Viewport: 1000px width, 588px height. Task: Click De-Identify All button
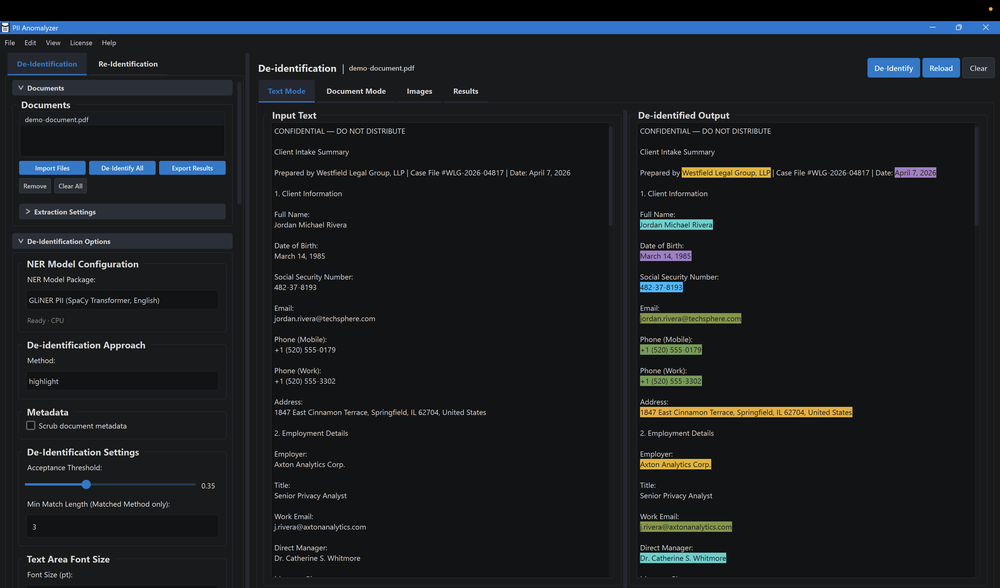click(122, 168)
